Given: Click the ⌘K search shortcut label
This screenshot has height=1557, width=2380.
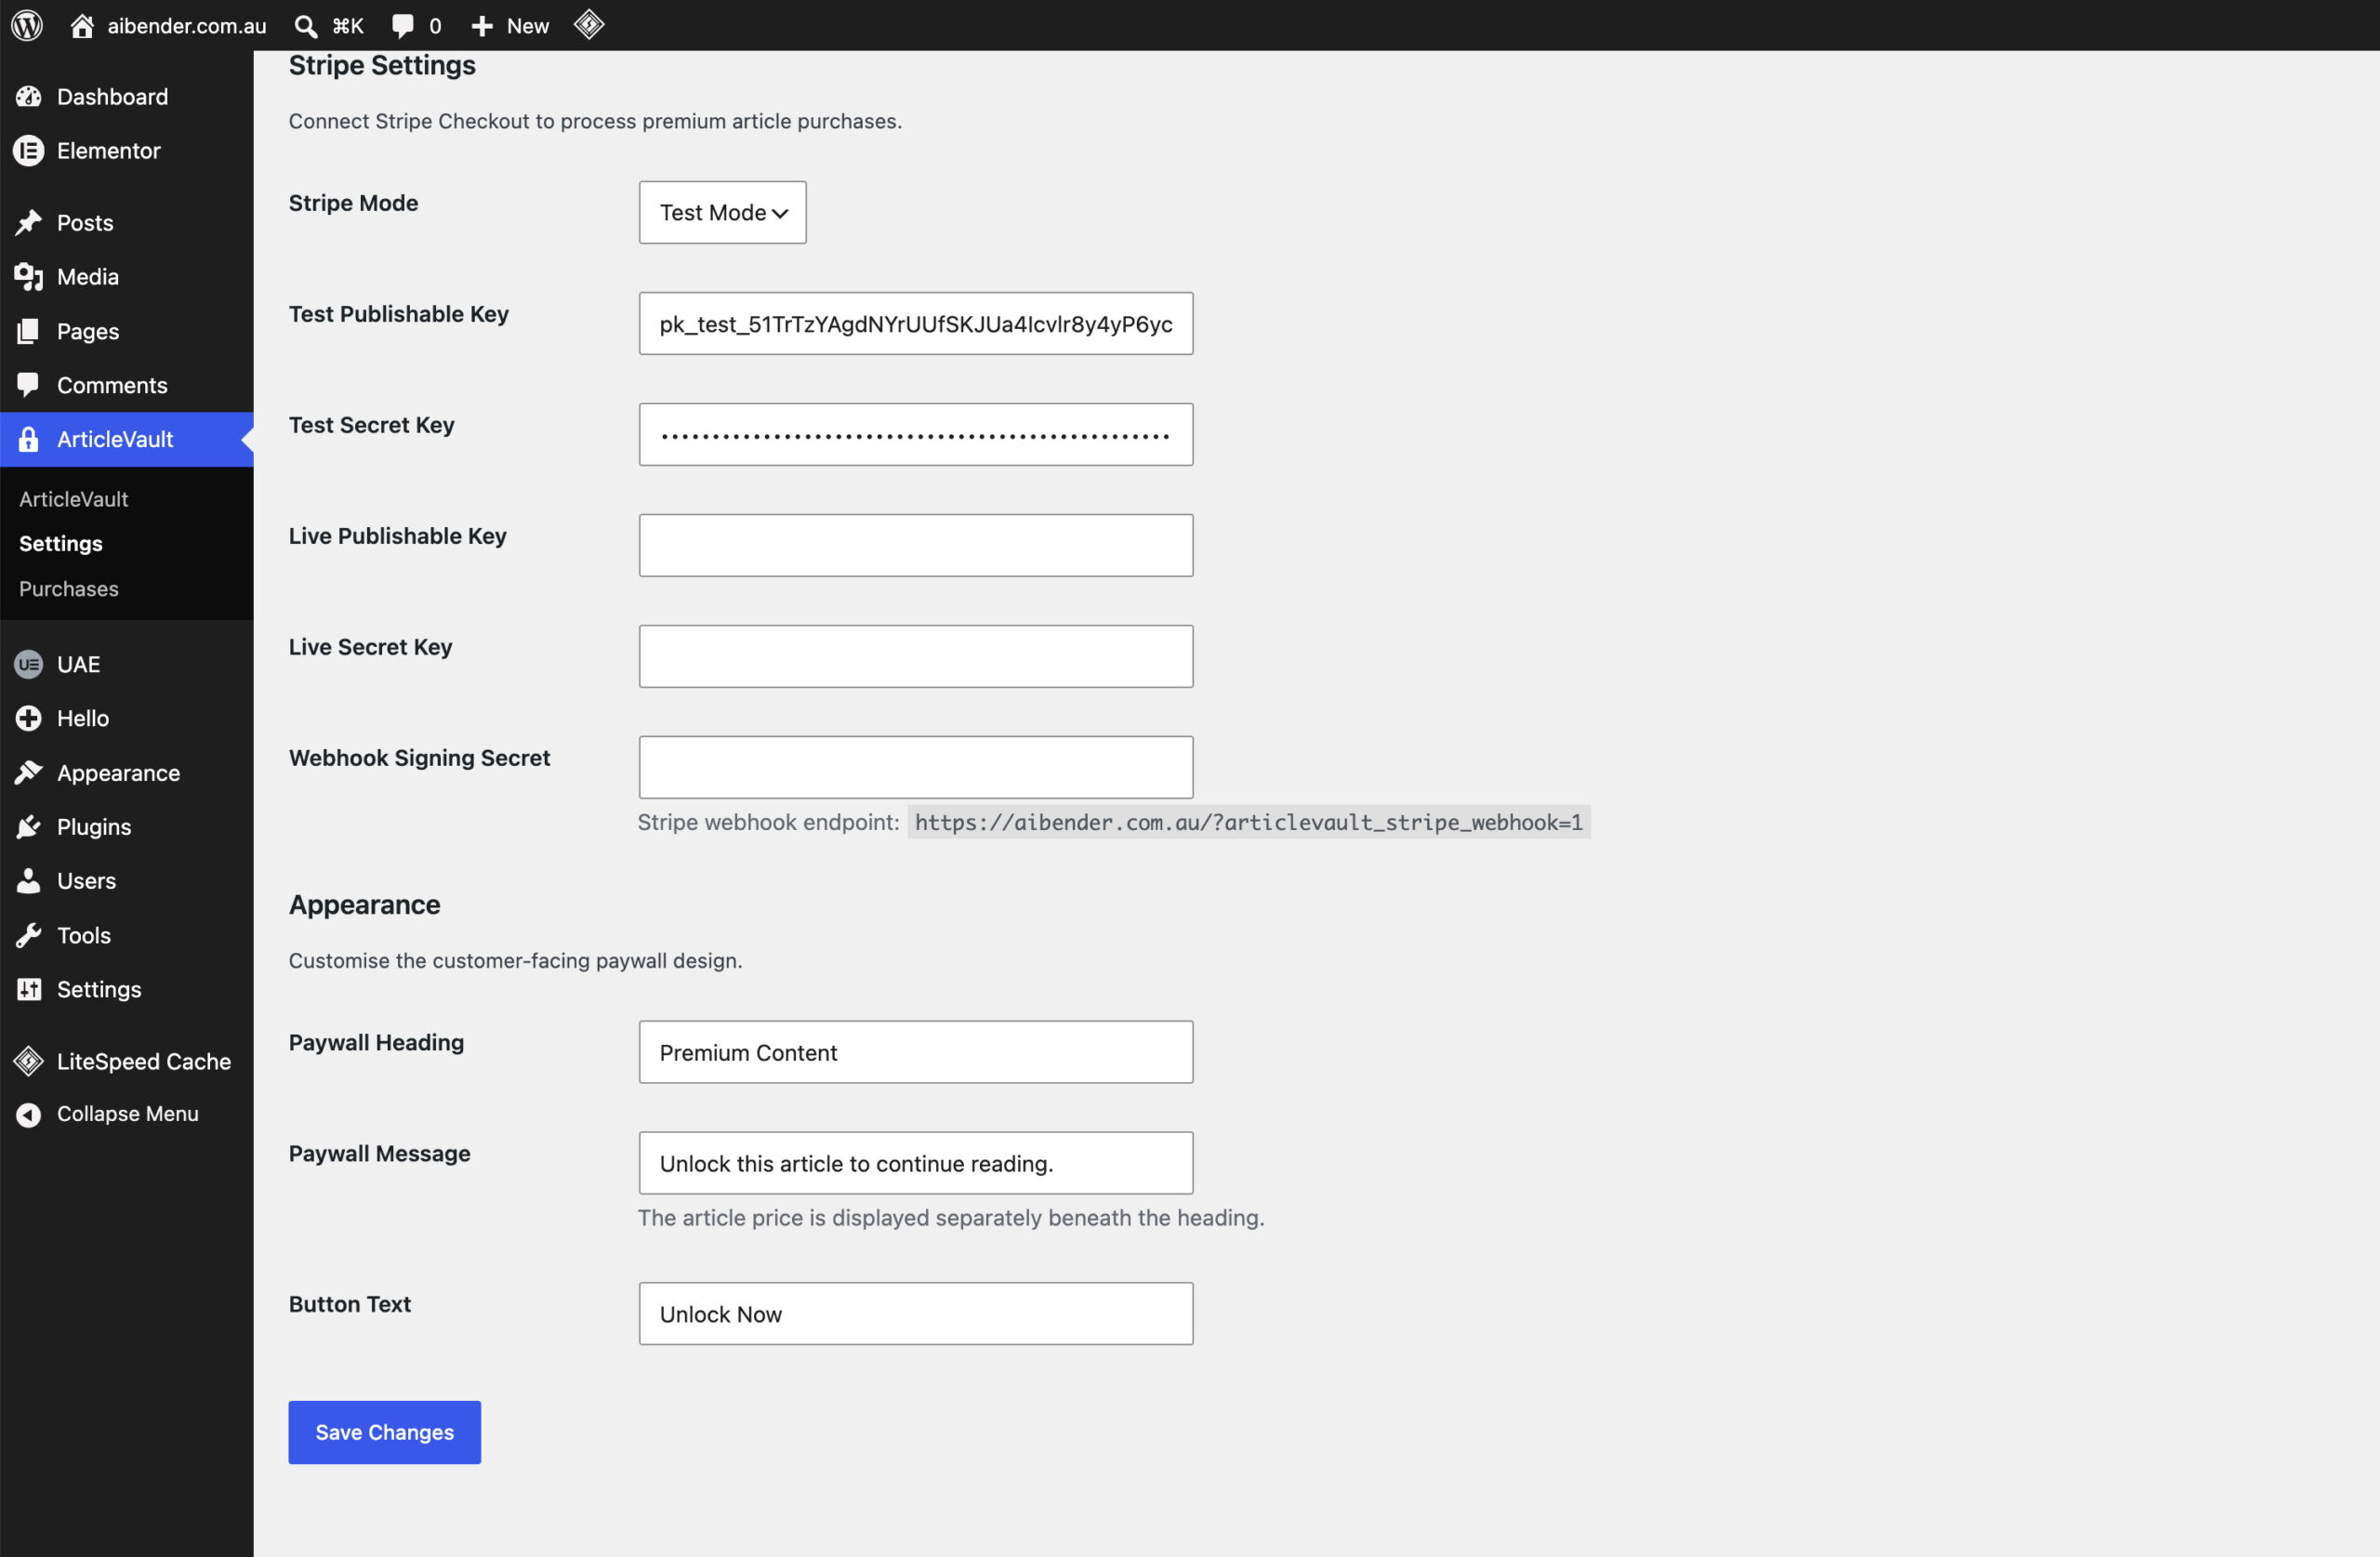Looking at the screenshot, I should (348, 26).
